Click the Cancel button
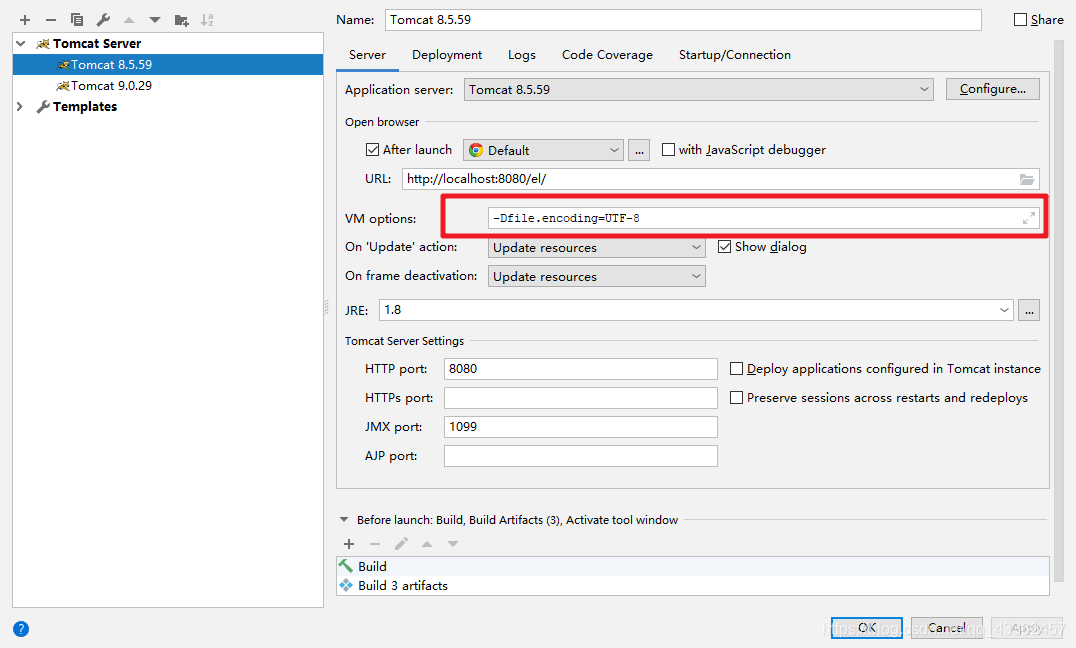The width and height of the screenshot is (1076, 648). (946, 628)
